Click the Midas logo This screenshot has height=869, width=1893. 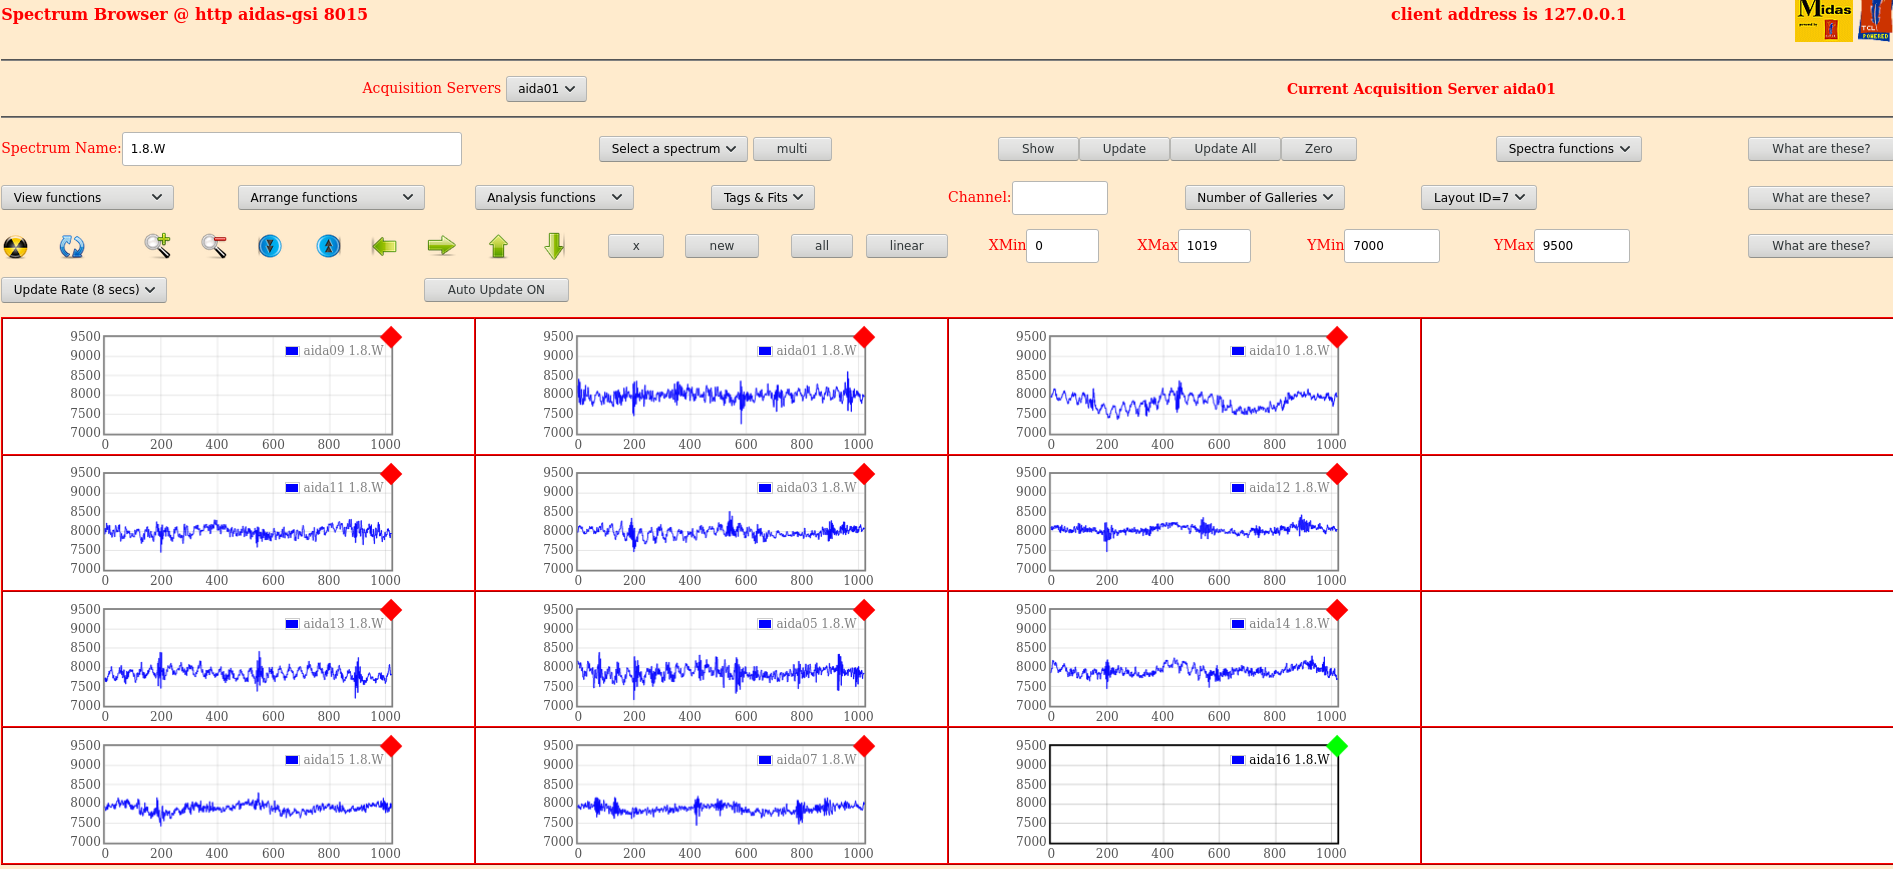pyautogui.click(x=1823, y=21)
